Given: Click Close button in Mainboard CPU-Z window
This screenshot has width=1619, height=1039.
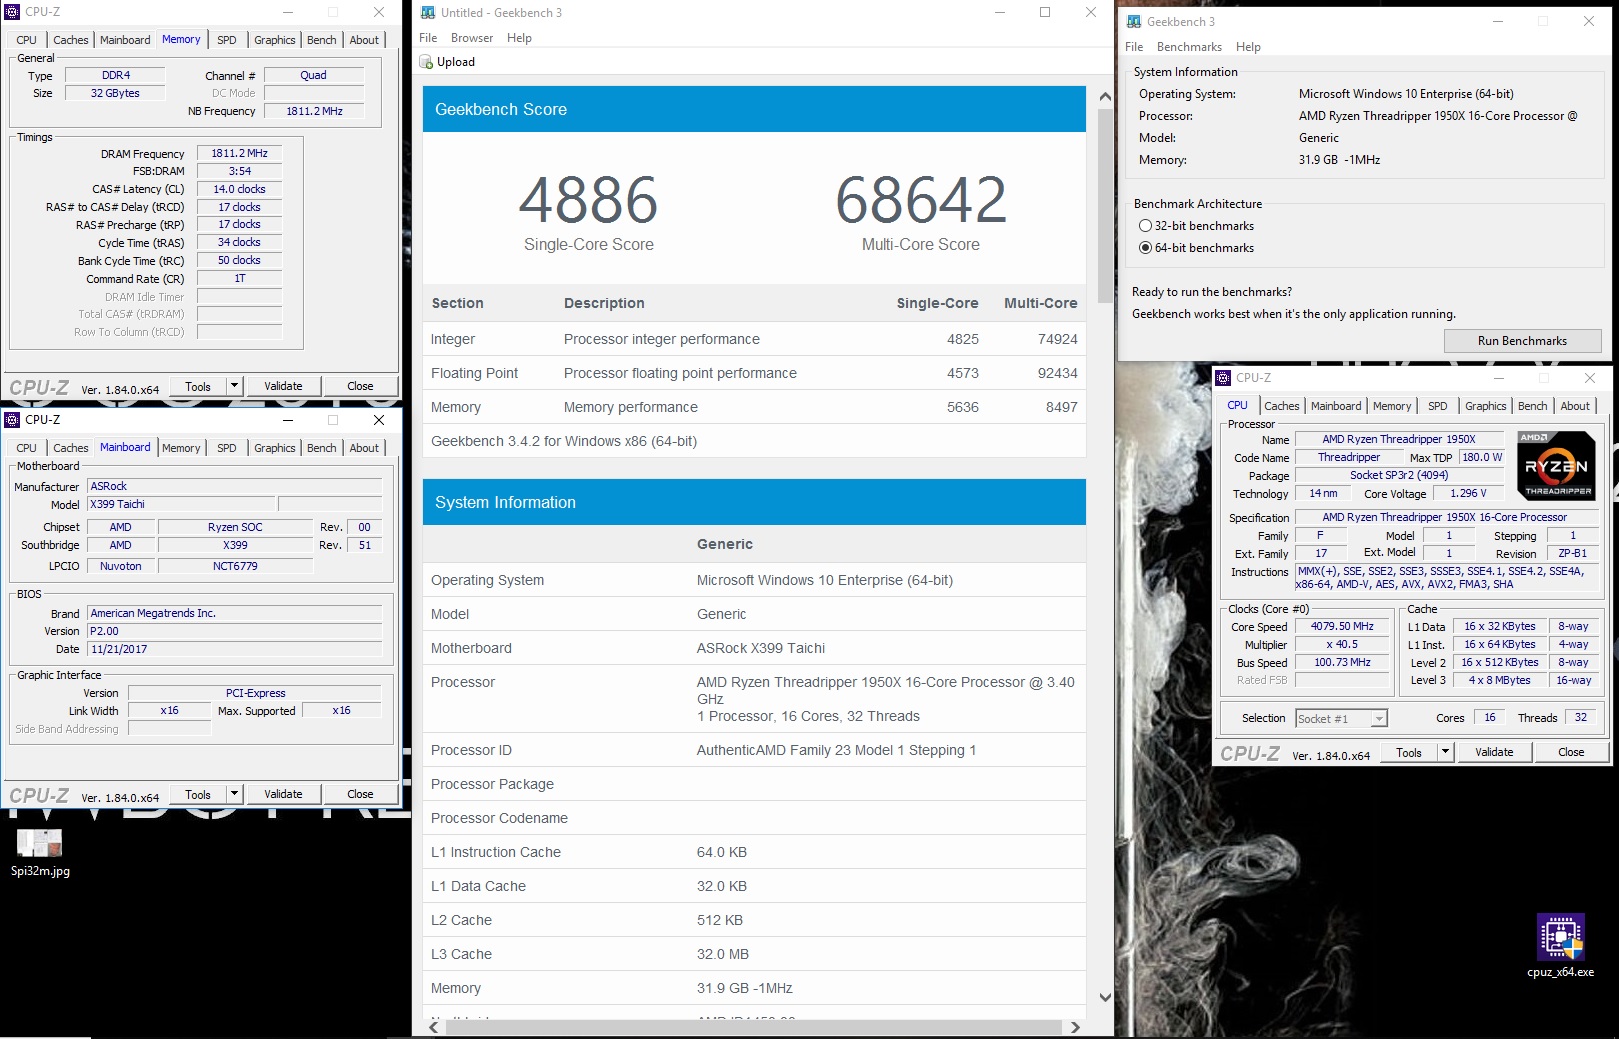Looking at the screenshot, I should point(360,794).
